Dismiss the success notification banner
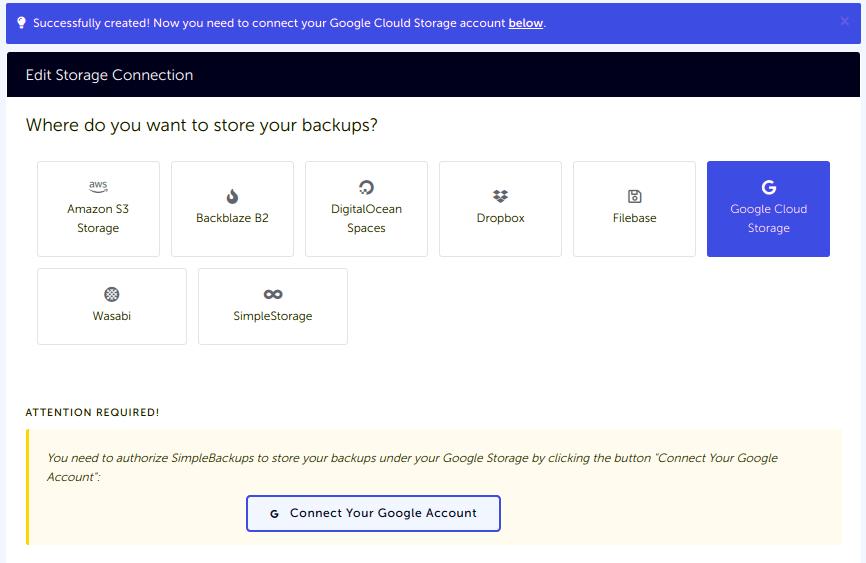This screenshot has width=866, height=563. [x=845, y=21]
